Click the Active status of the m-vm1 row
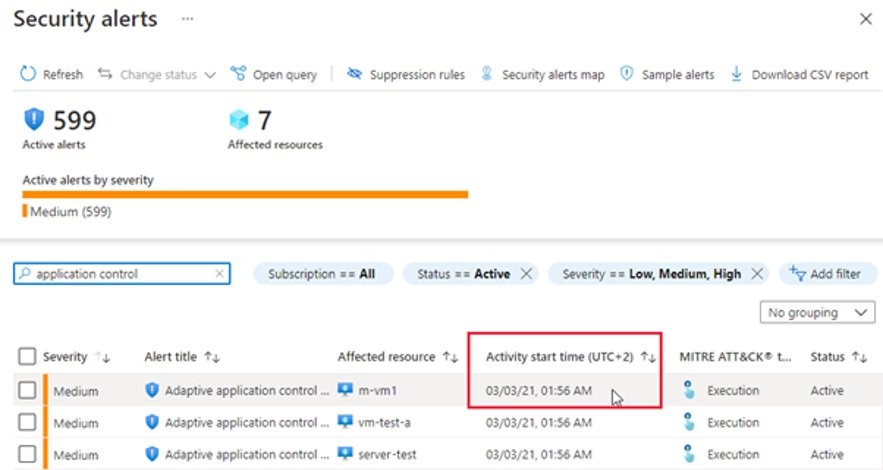 tap(827, 391)
